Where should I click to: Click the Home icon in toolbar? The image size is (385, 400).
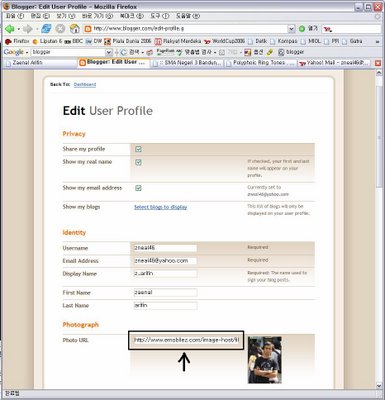click(74, 29)
